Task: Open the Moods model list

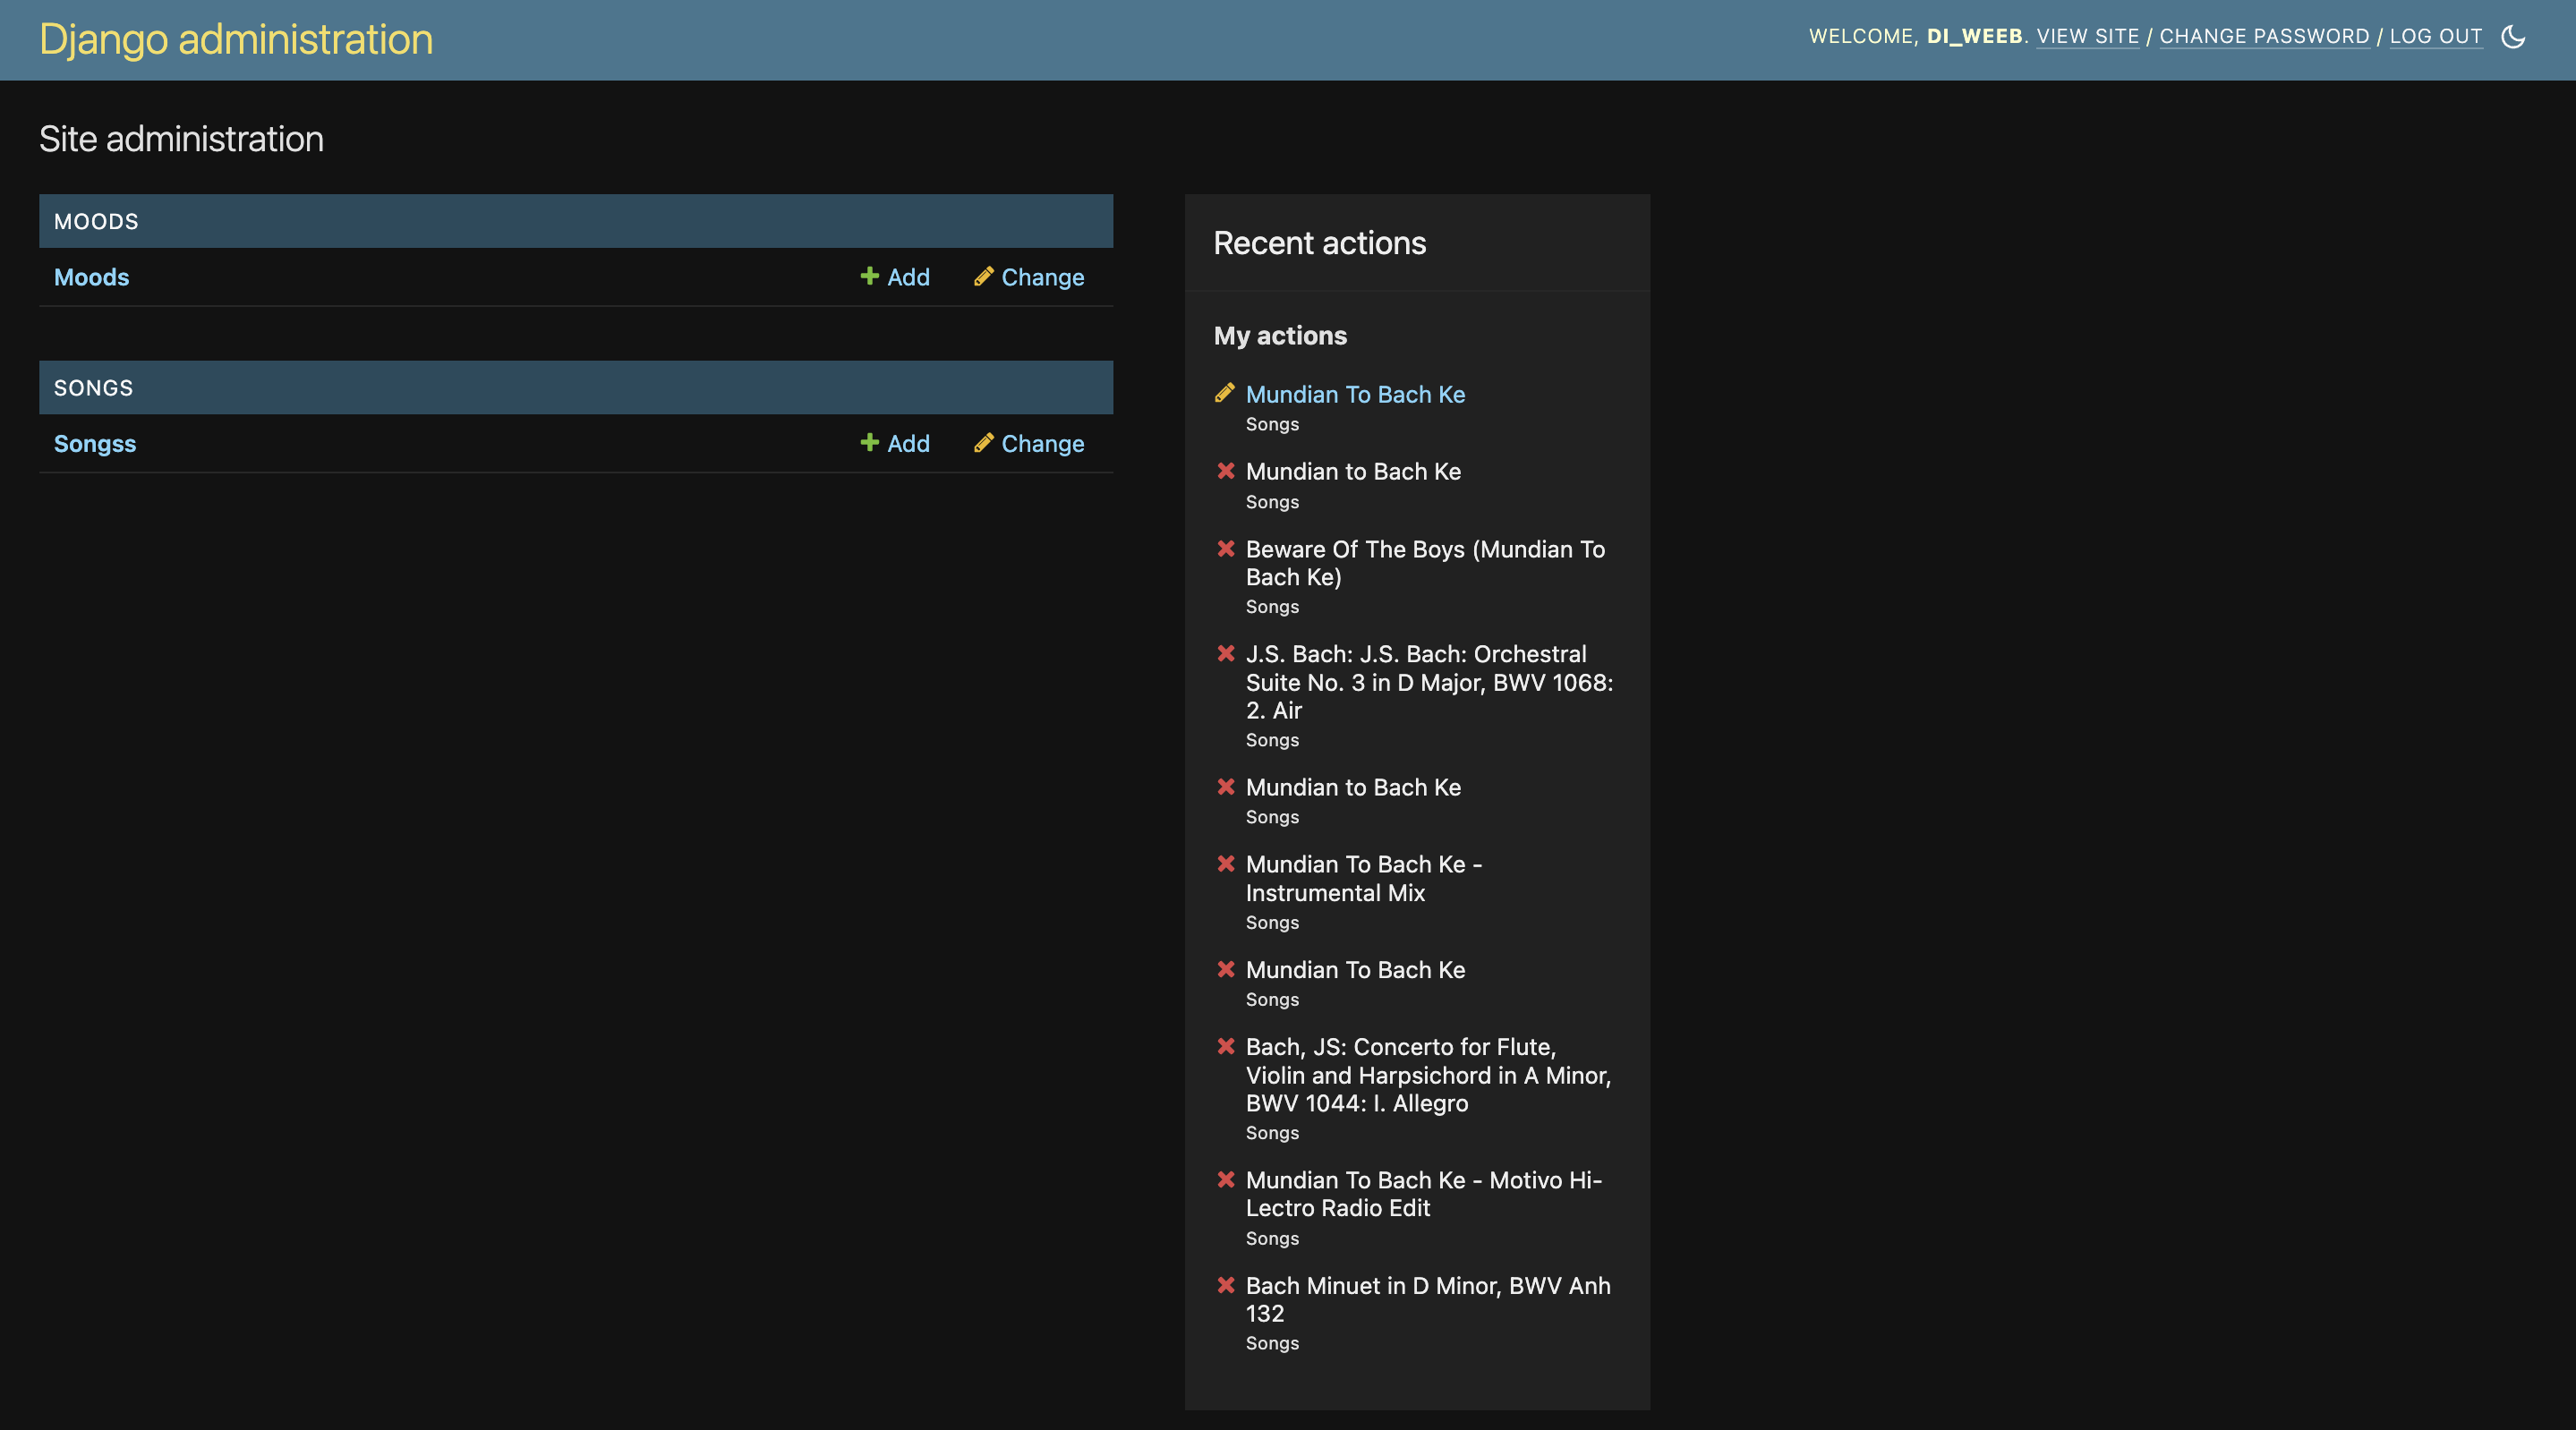Action: point(91,277)
